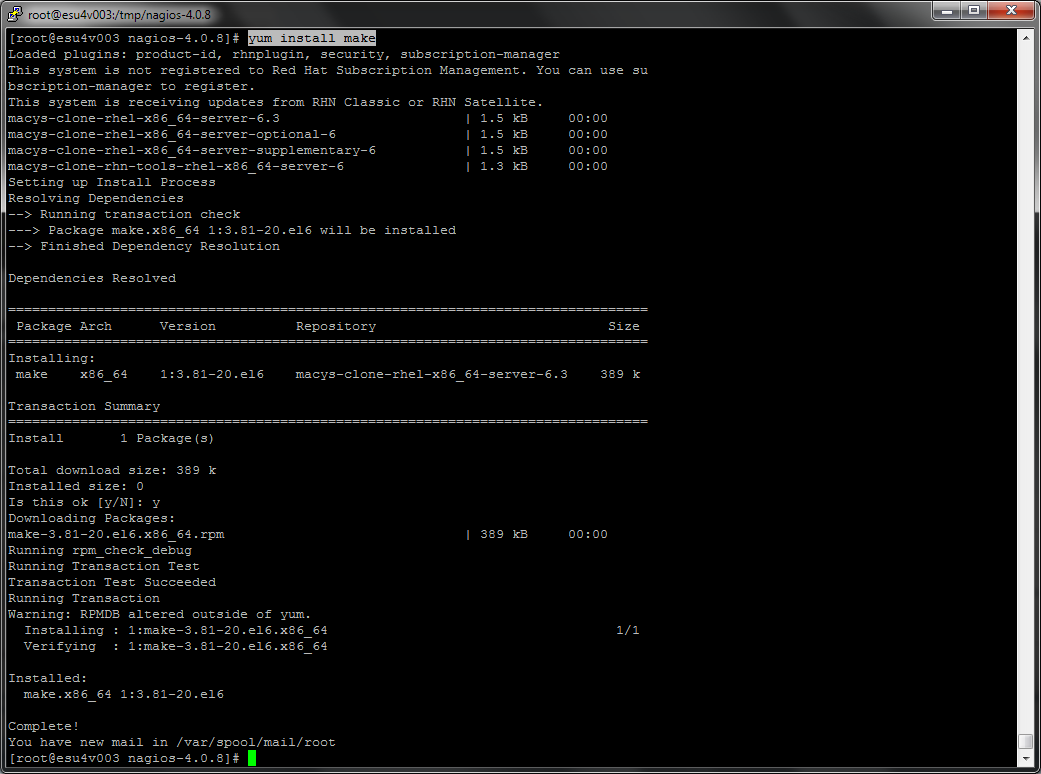
Task: Minimize the PuTTY terminal window
Action: pos(947,10)
